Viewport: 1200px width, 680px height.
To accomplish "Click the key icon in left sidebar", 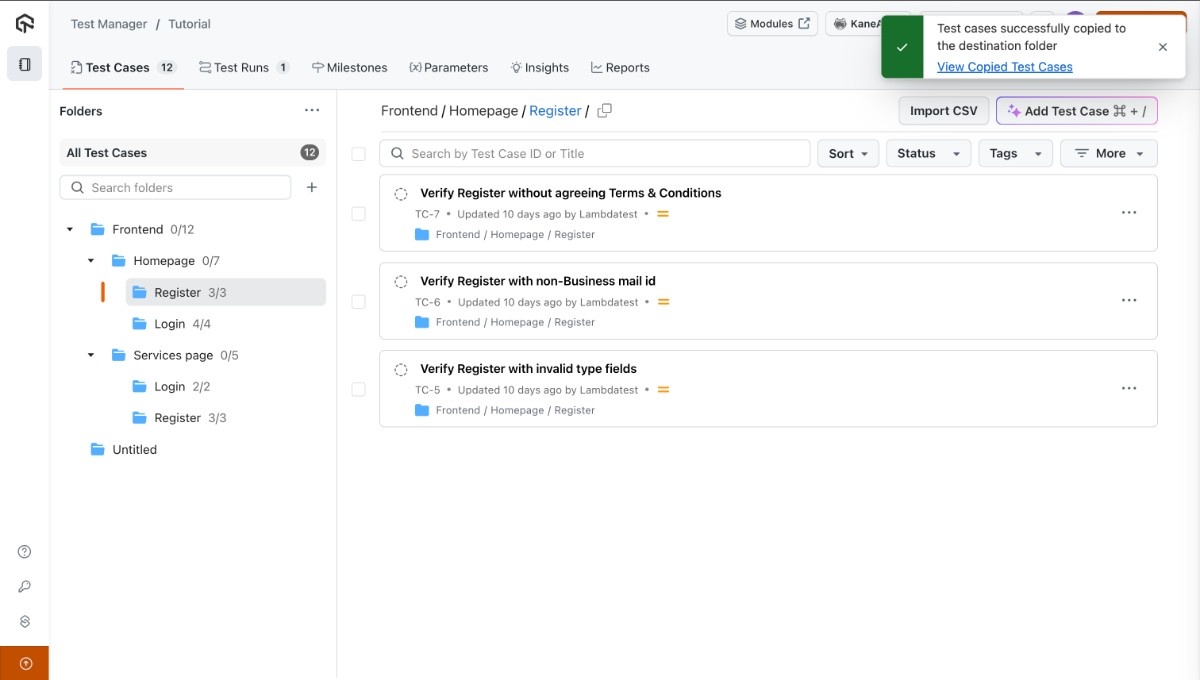I will (x=25, y=587).
